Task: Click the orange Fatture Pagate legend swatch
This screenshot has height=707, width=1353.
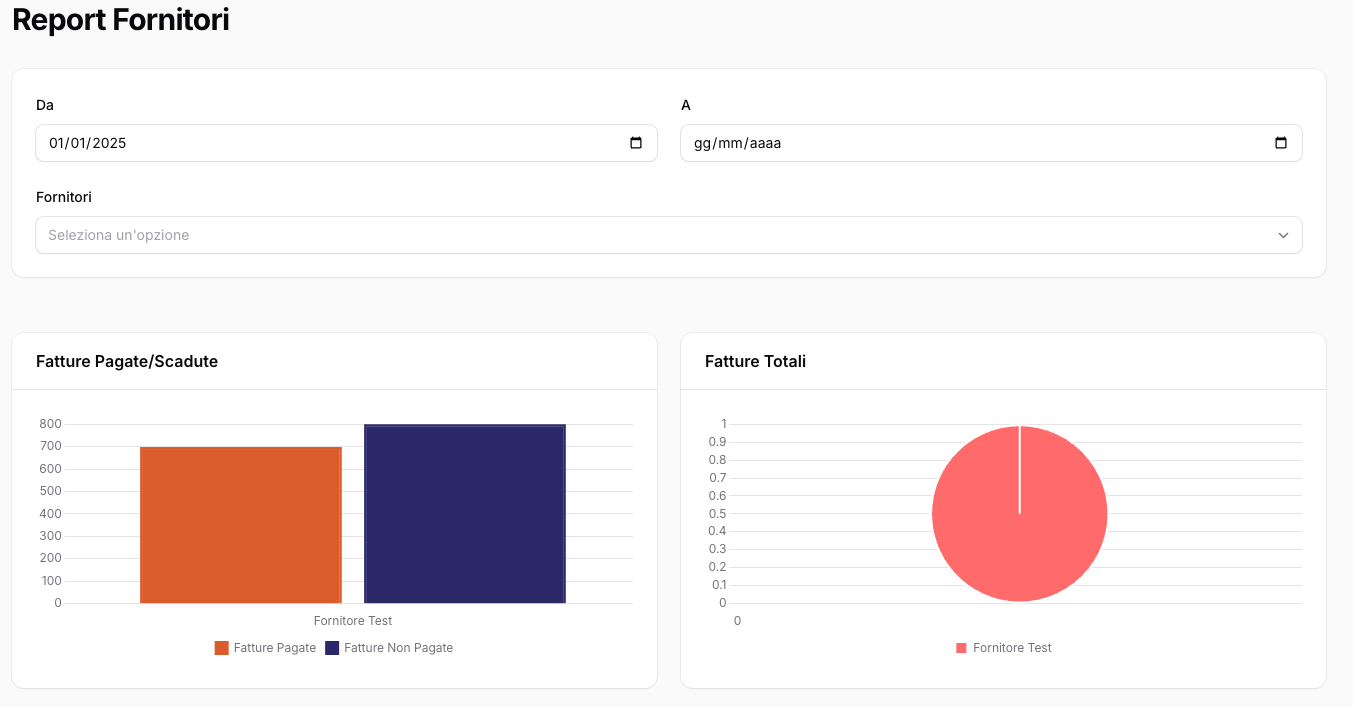Action: 222,648
